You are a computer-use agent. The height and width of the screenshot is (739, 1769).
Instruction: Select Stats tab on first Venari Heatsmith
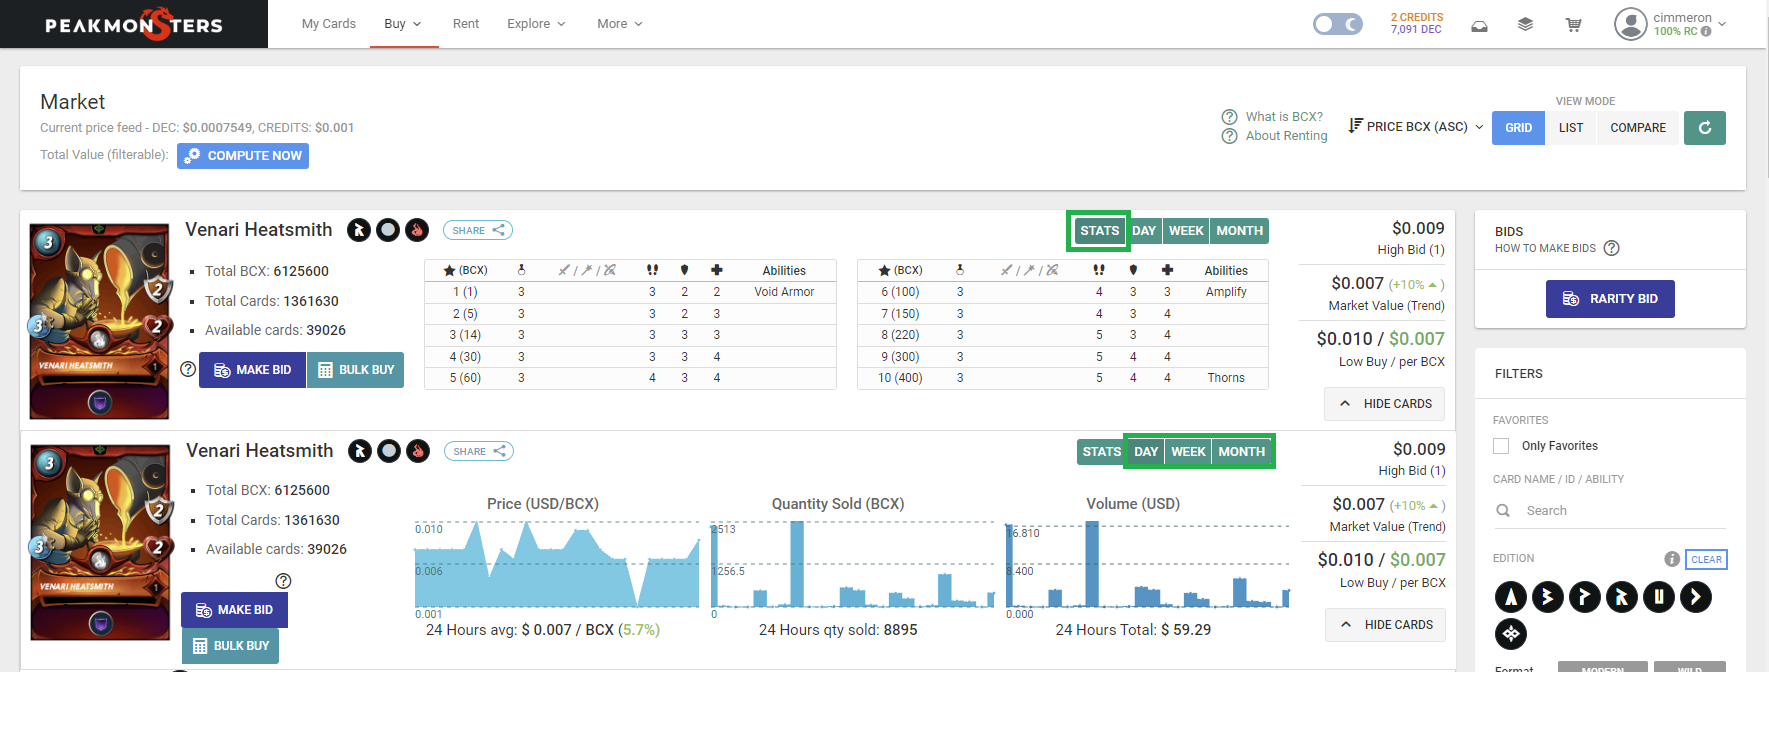(x=1099, y=231)
